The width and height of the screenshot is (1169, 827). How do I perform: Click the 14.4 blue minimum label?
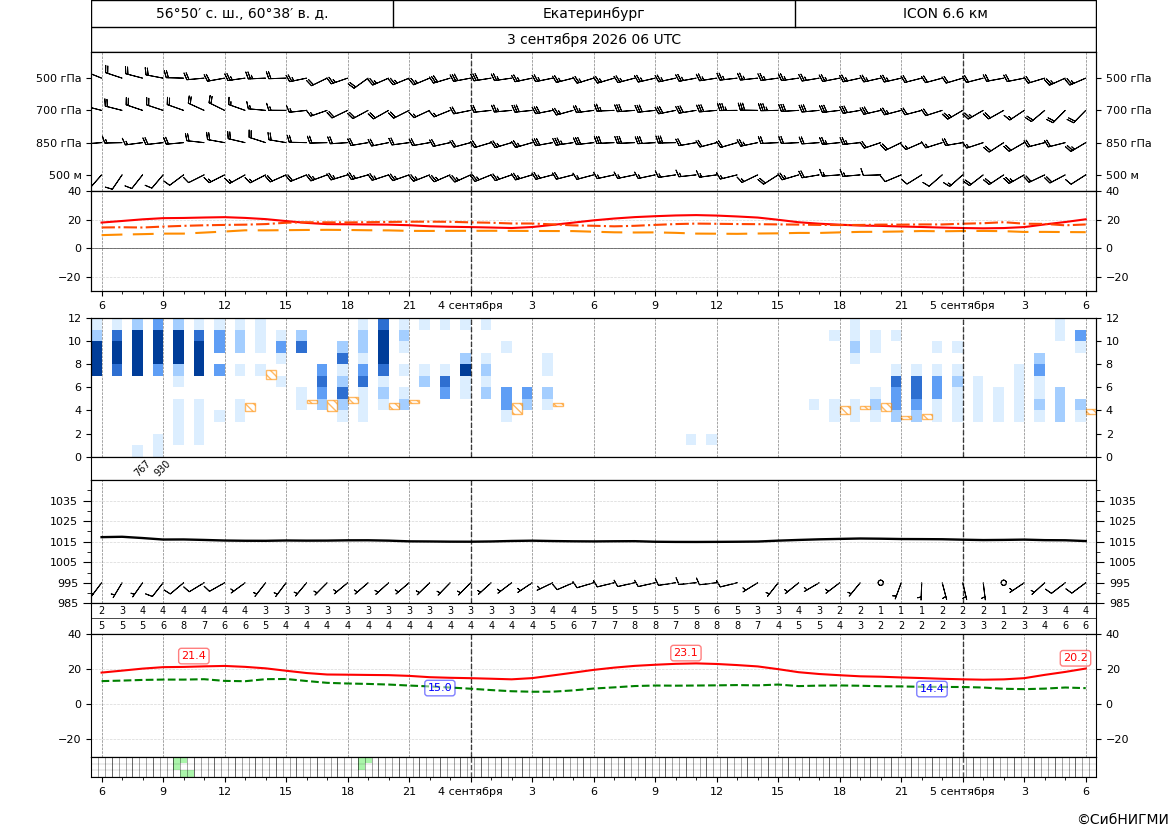(x=931, y=688)
